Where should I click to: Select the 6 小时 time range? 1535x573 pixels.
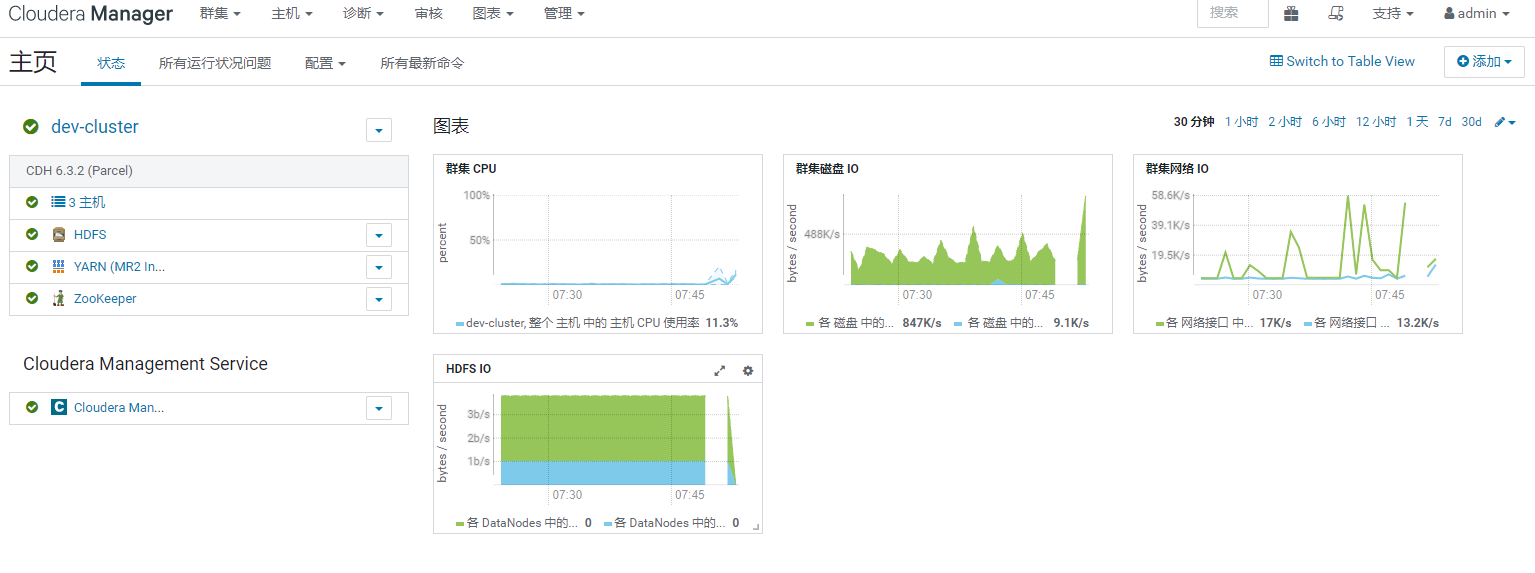(x=1329, y=122)
